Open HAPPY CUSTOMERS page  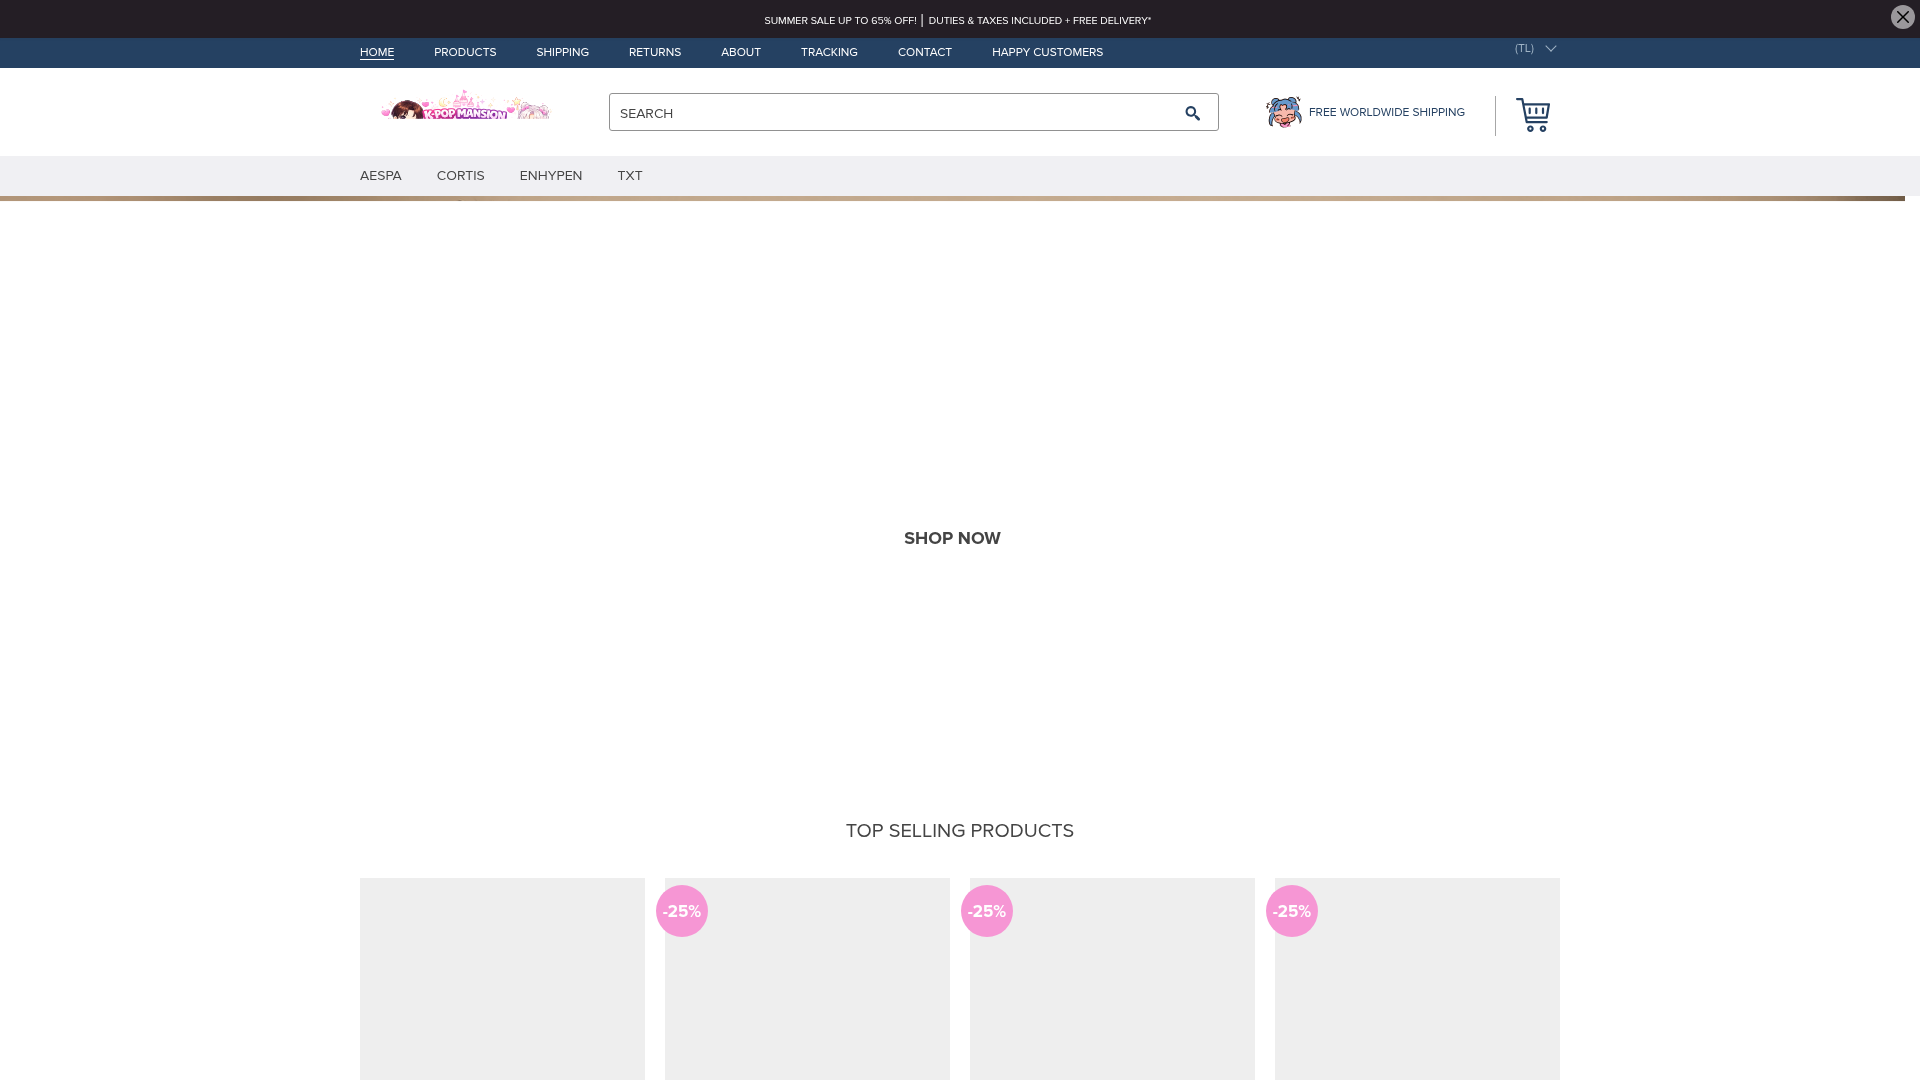click(1047, 52)
